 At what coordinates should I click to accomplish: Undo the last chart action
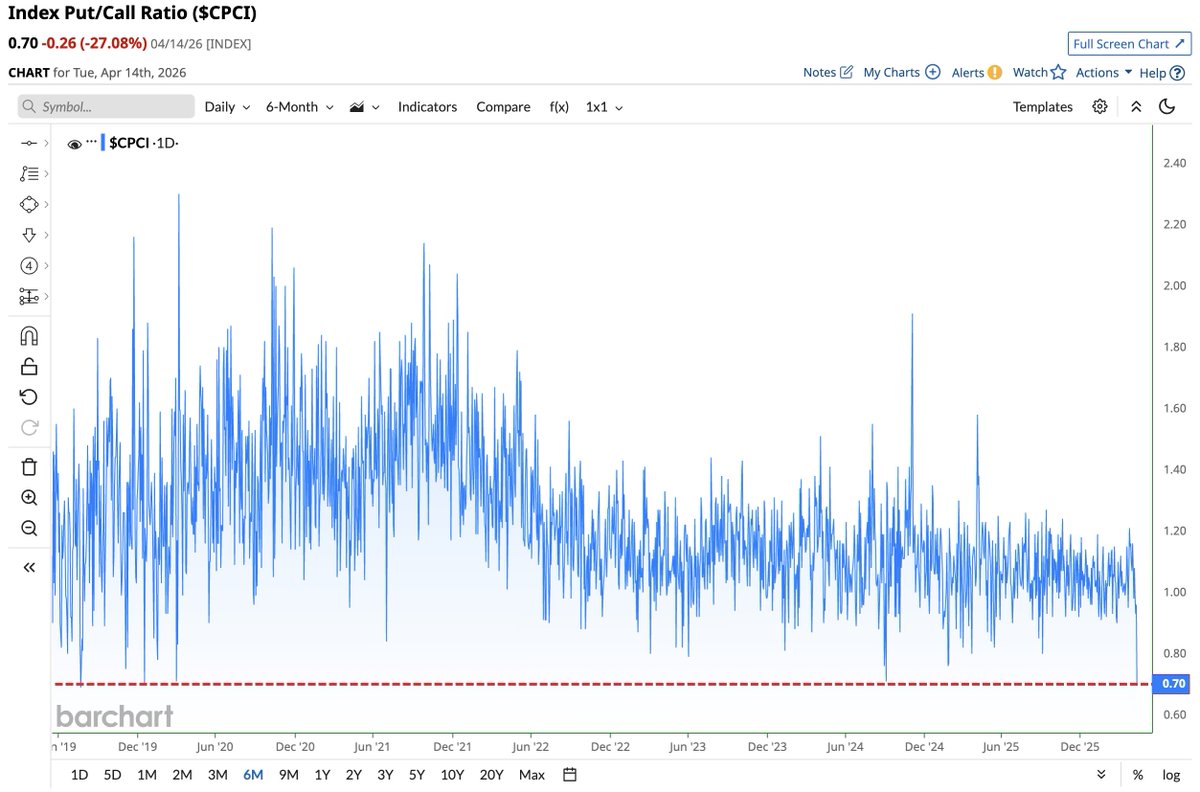click(30, 397)
